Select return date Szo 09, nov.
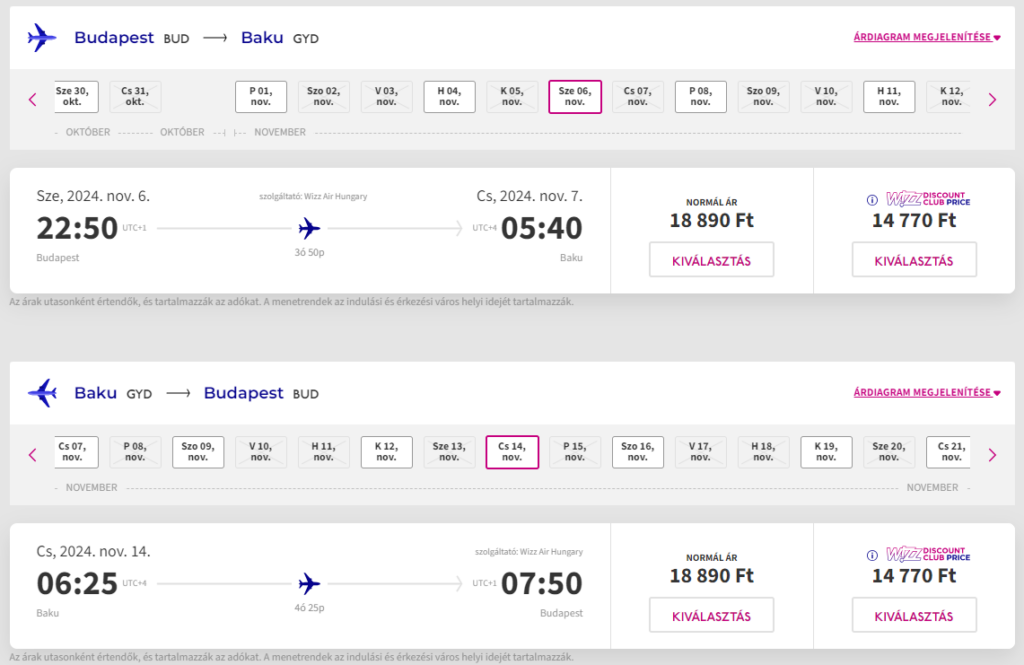The image size is (1024, 665). coord(198,452)
